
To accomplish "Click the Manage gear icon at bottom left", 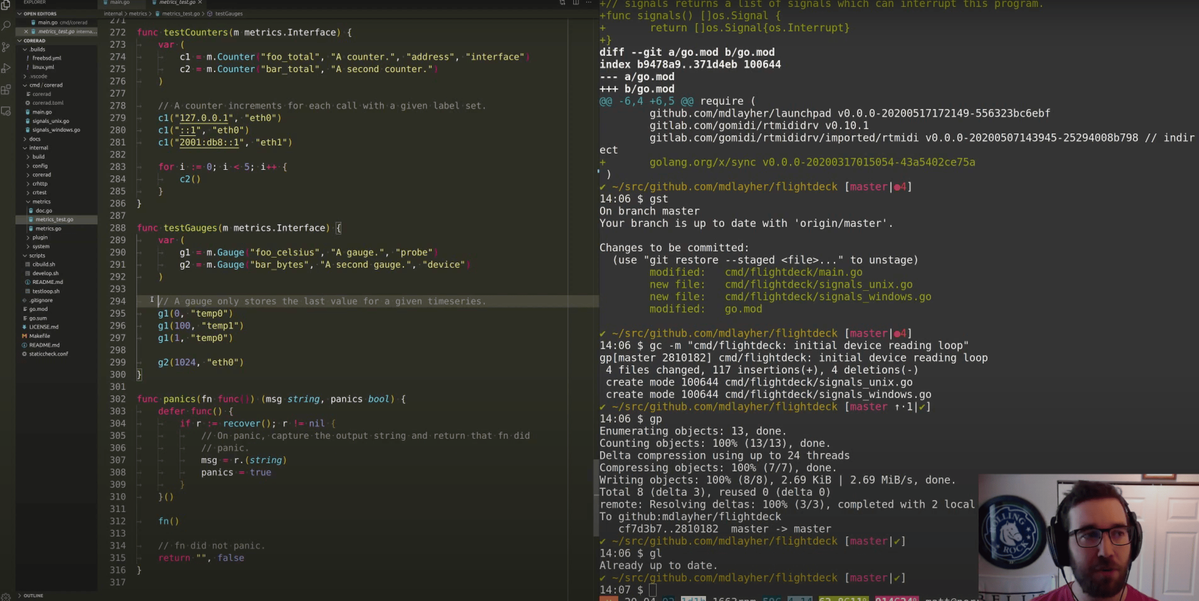I will [6, 596].
